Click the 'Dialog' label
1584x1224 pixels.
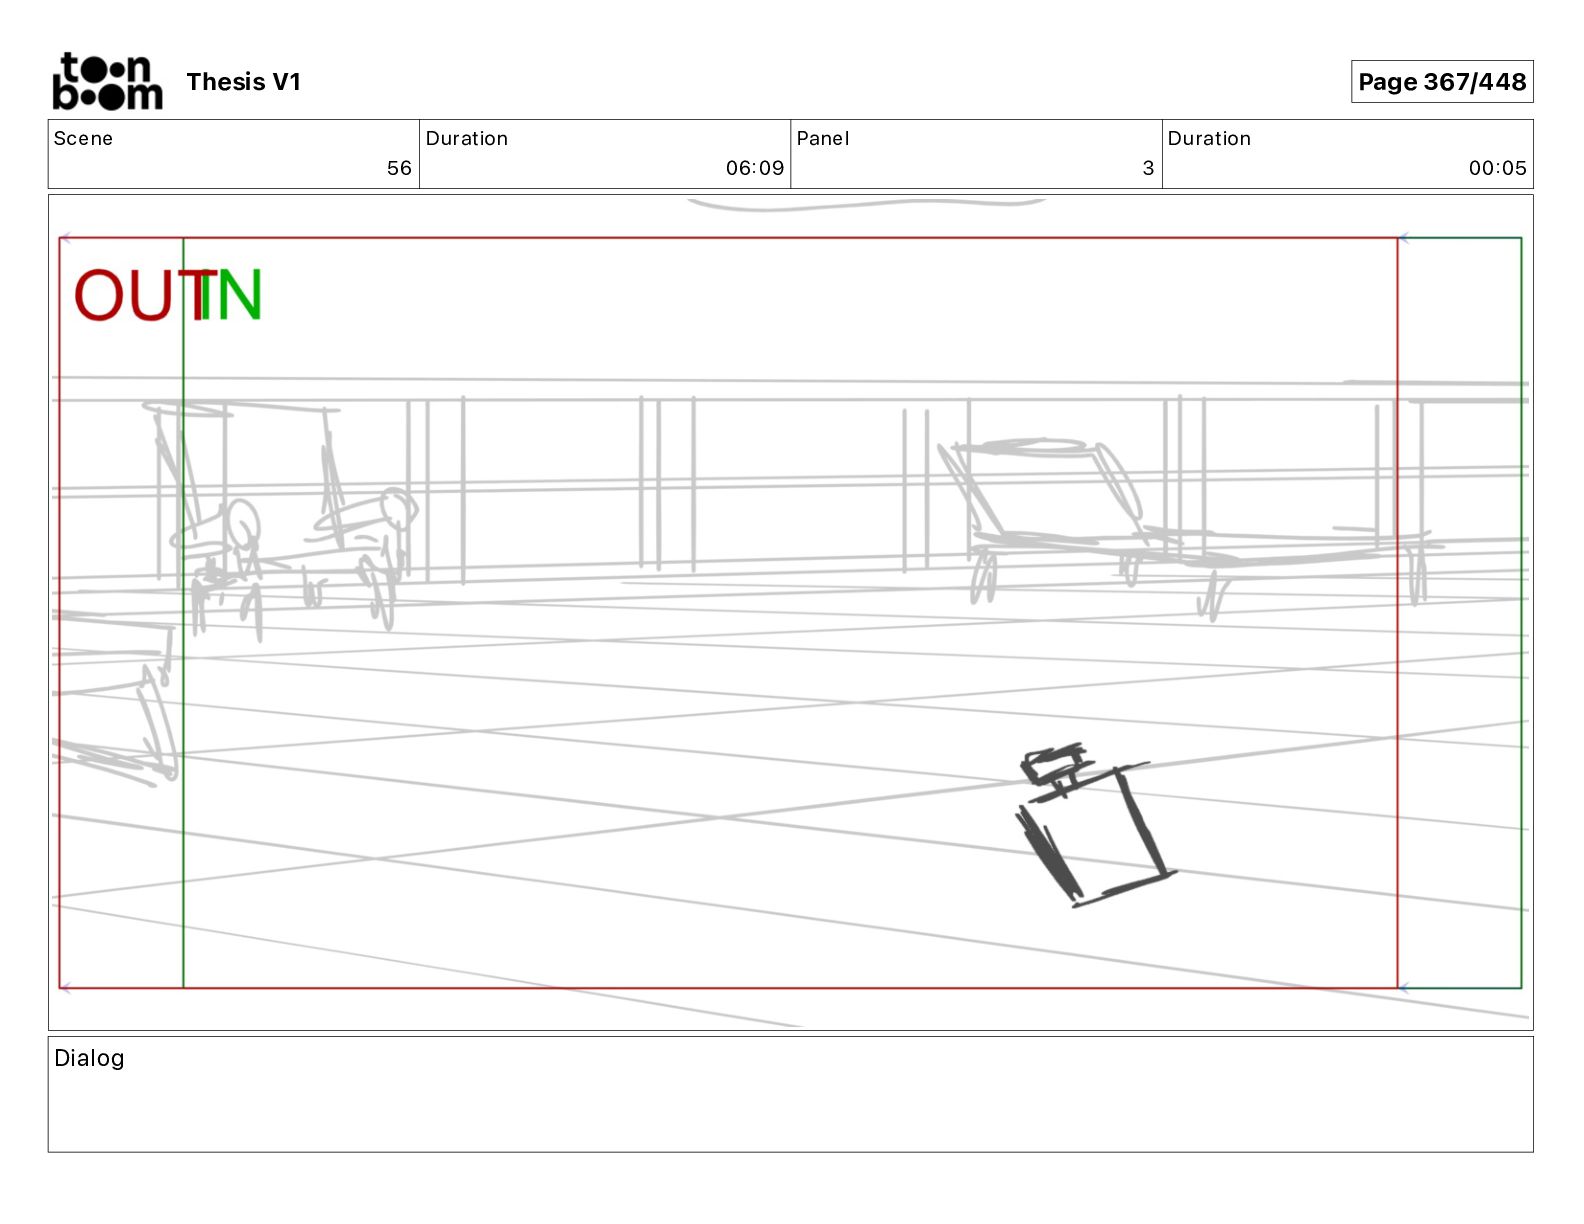coord(89,1058)
